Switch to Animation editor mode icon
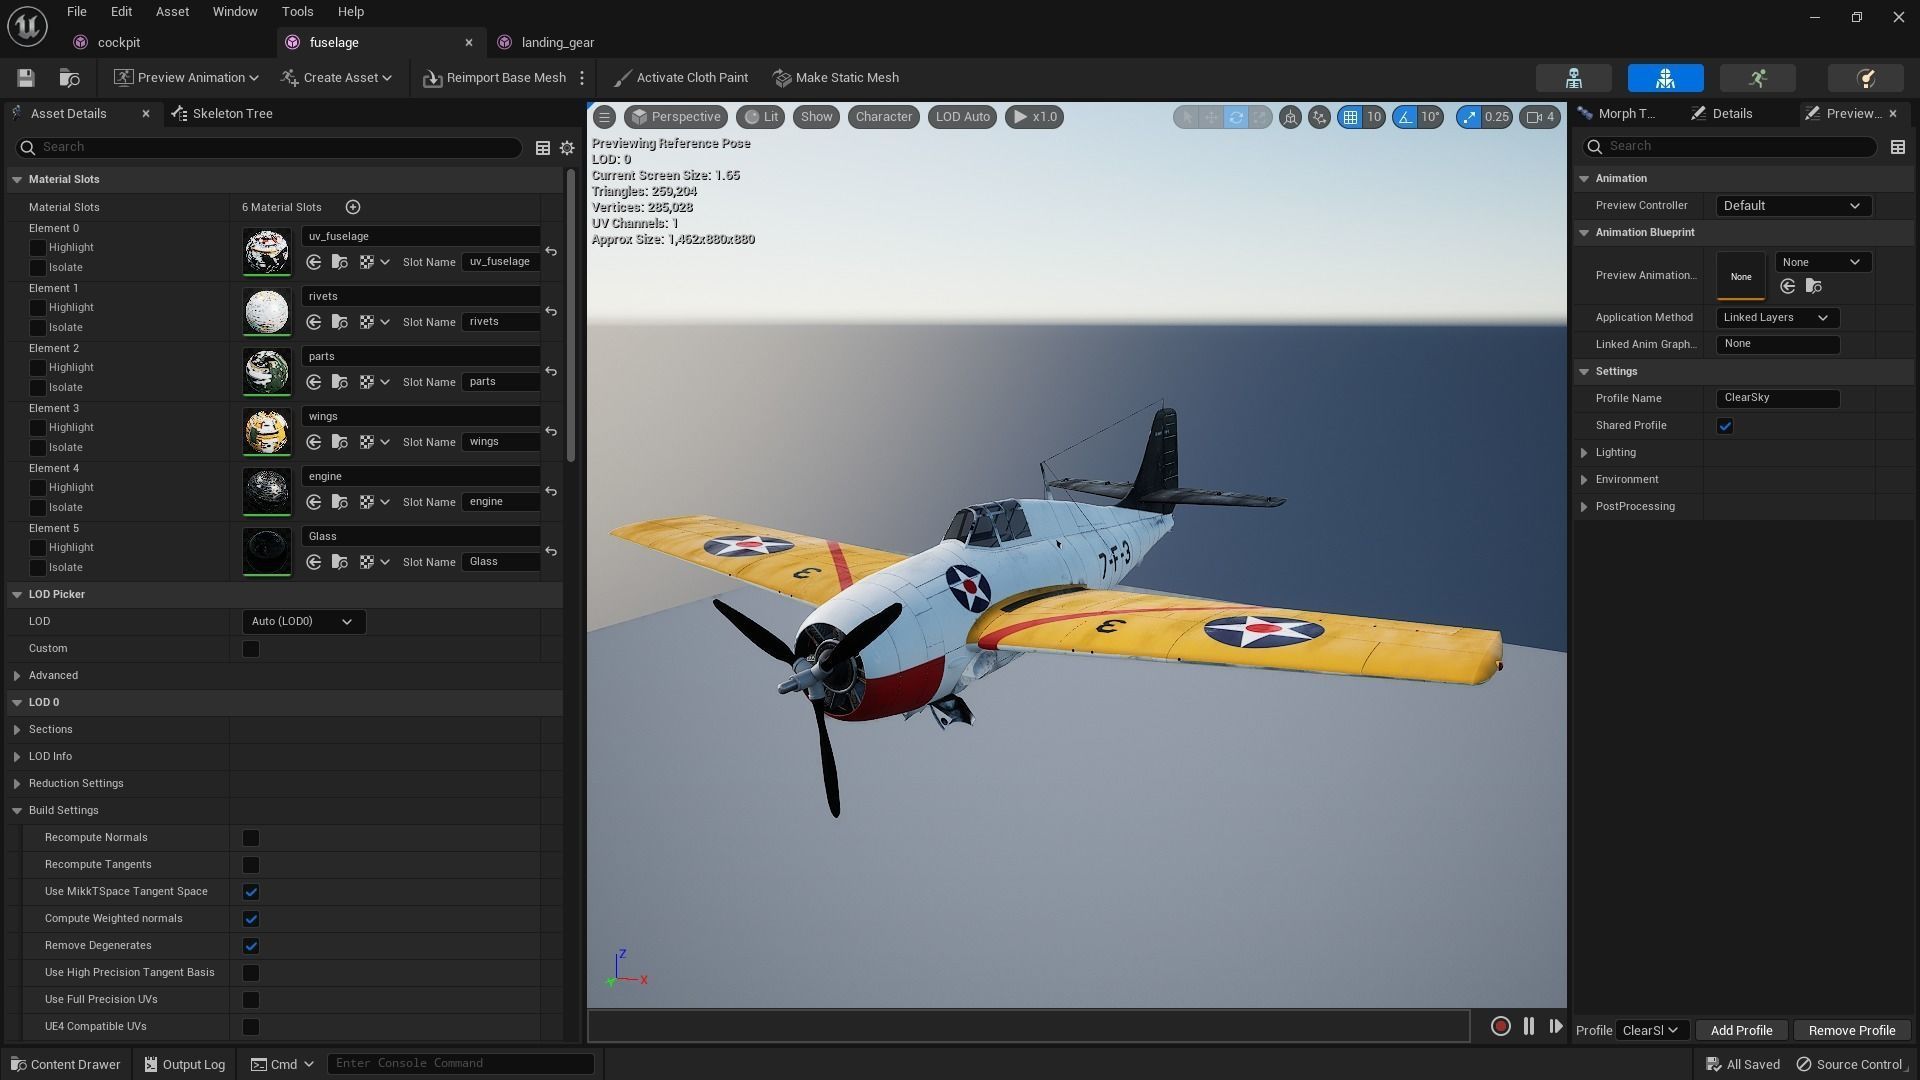The width and height of the screenshot is (1920, 1080). [1757, 78]
